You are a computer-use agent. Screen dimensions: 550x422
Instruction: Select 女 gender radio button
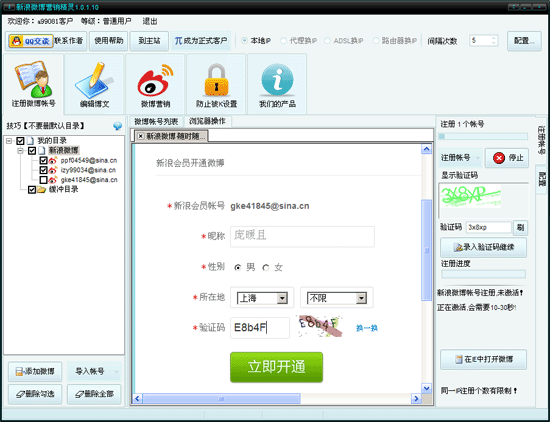click(266, 268)
